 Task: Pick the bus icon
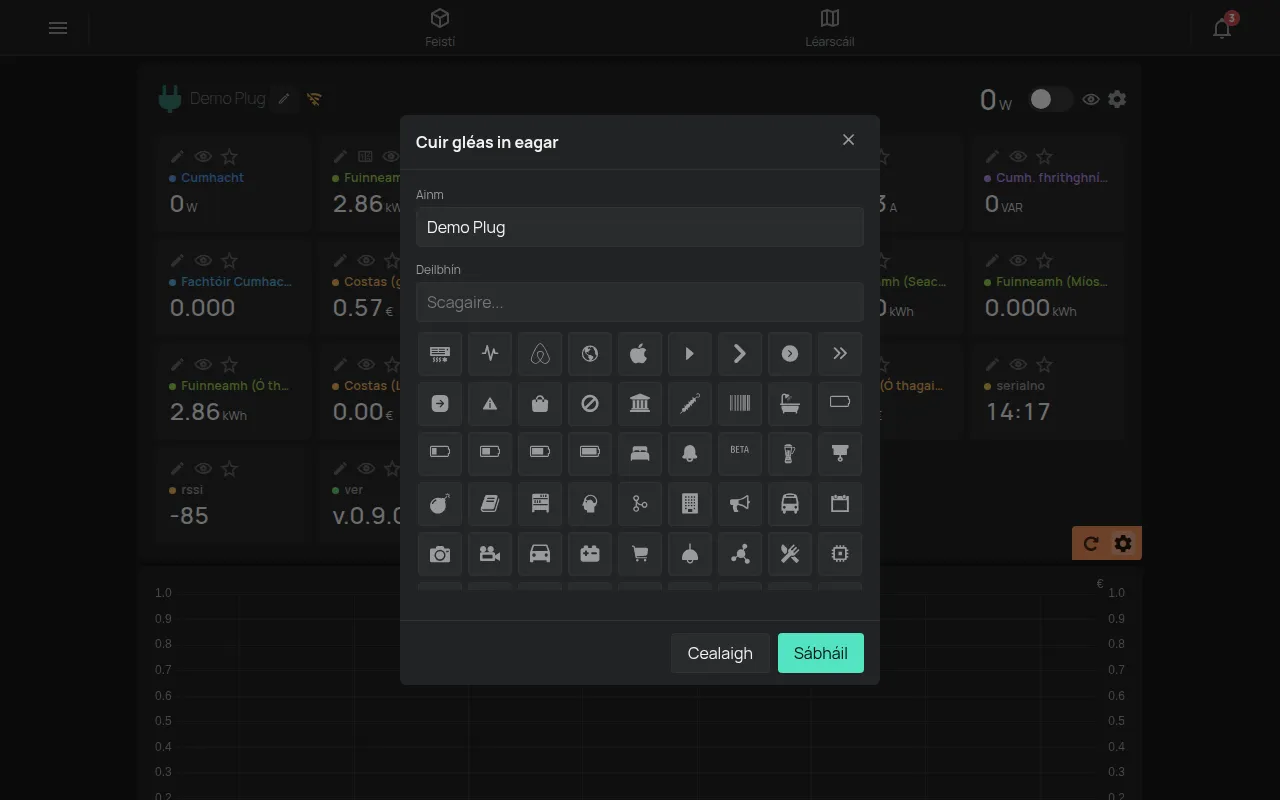[x=790, y=503]
